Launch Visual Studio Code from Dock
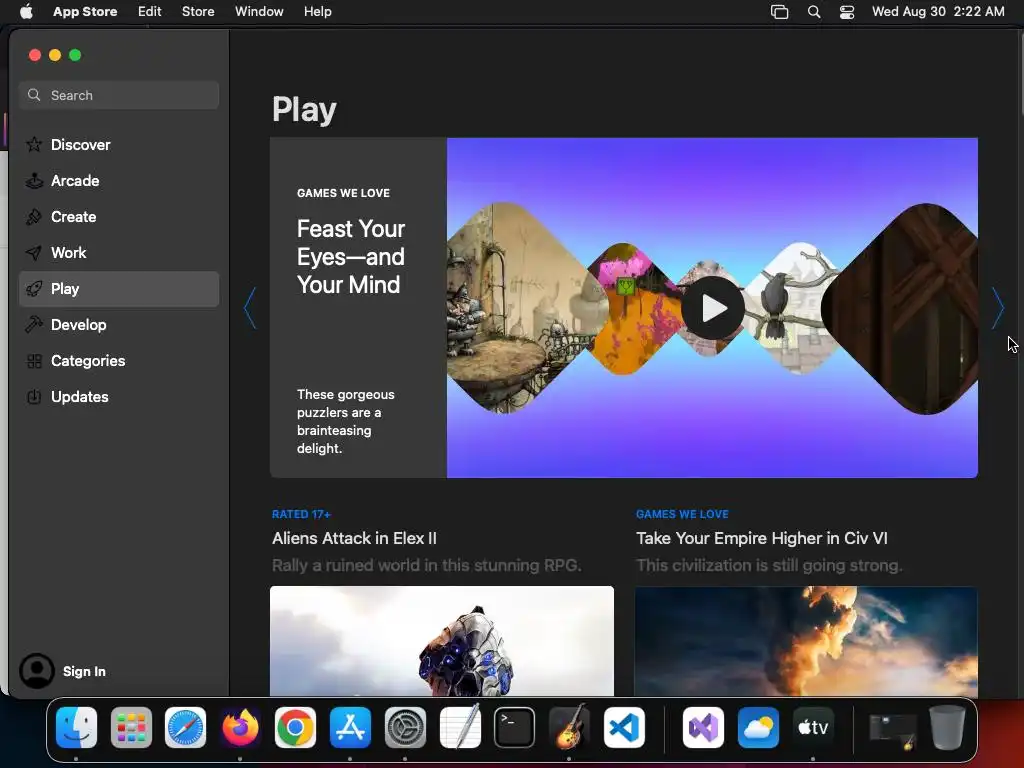1024x768 pixels. point(624,728)
